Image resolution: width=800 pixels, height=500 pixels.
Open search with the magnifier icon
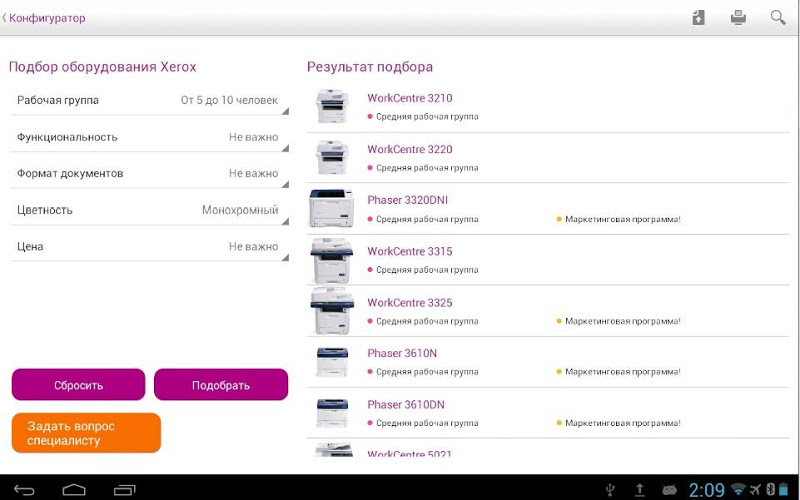[778, 18]
